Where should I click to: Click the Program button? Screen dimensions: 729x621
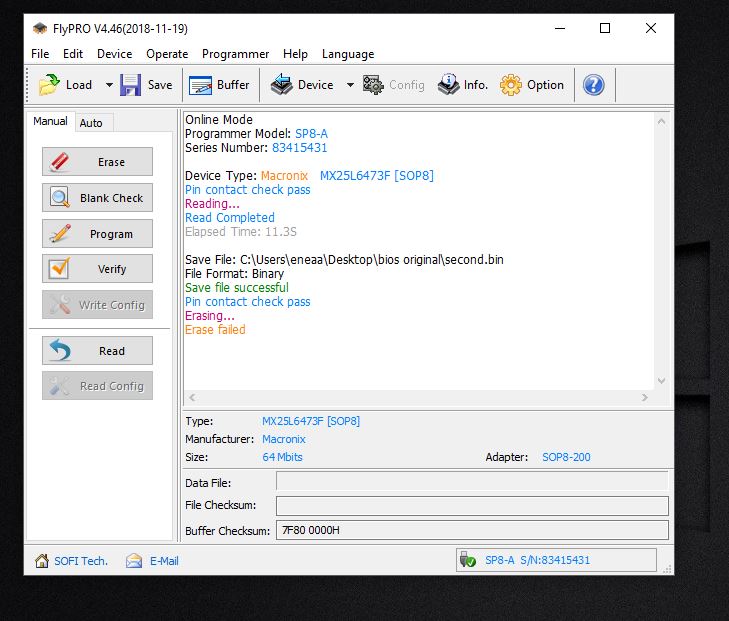pos(97,233)
